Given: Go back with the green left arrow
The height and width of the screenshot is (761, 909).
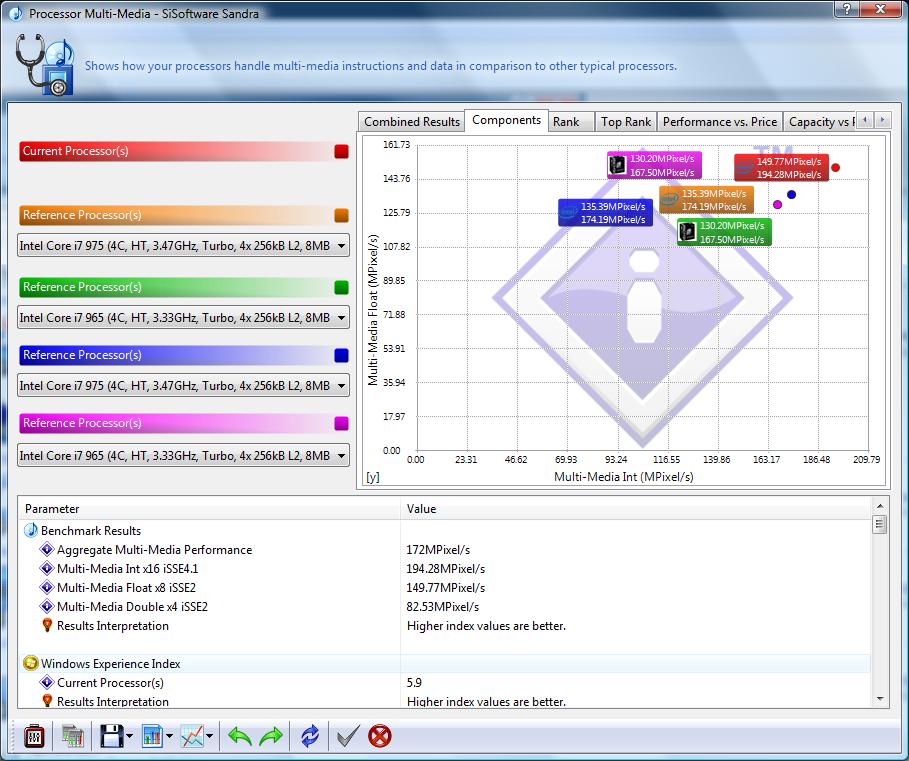Looking at the screenshot, I should point(240,737).
